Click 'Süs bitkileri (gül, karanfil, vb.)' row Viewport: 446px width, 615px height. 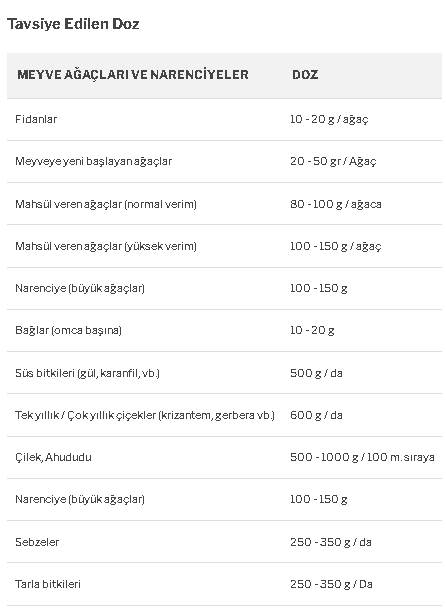[x=224, y=373]
